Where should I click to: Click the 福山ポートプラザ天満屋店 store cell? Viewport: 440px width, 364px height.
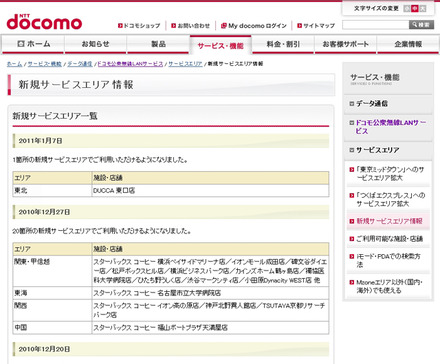(210, 328)
